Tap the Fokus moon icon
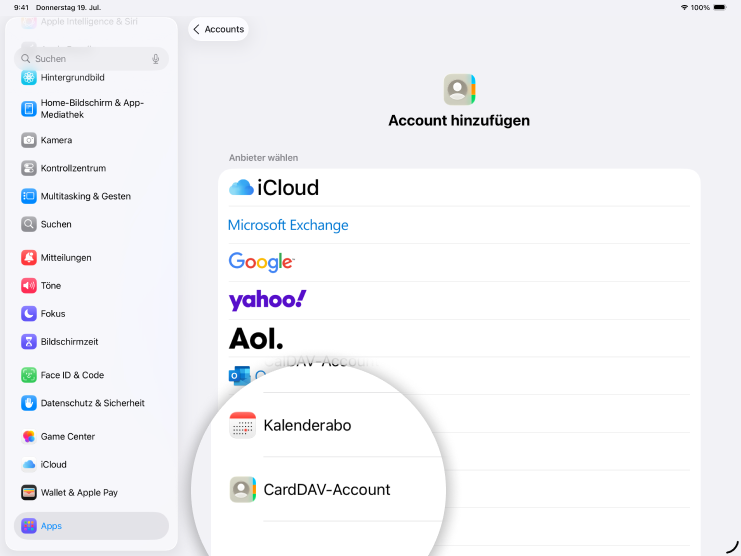 (x=29, y=313)
